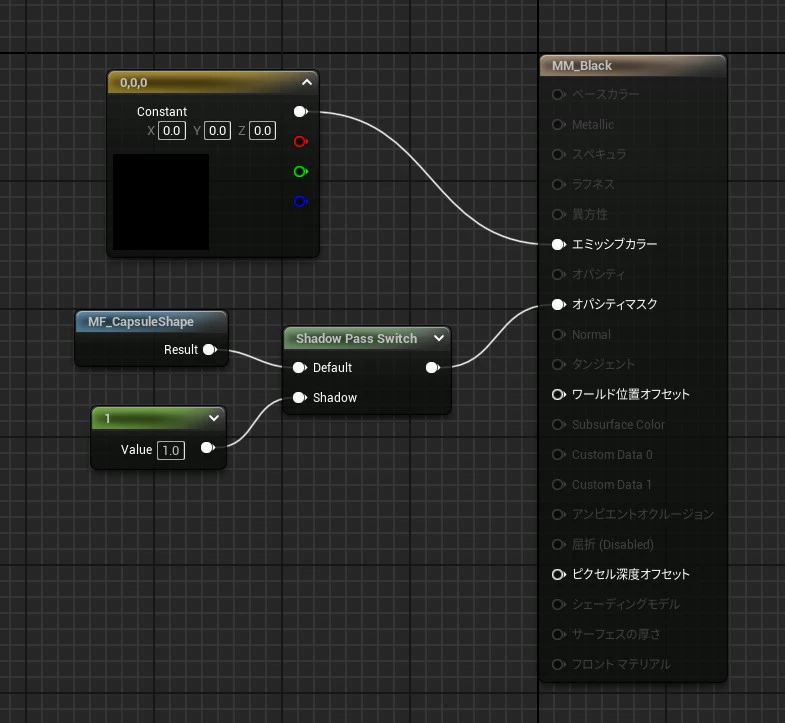Select the MF_CapsuleShape node header
Screen dimensions: 785x723
(x=151, y=321)
